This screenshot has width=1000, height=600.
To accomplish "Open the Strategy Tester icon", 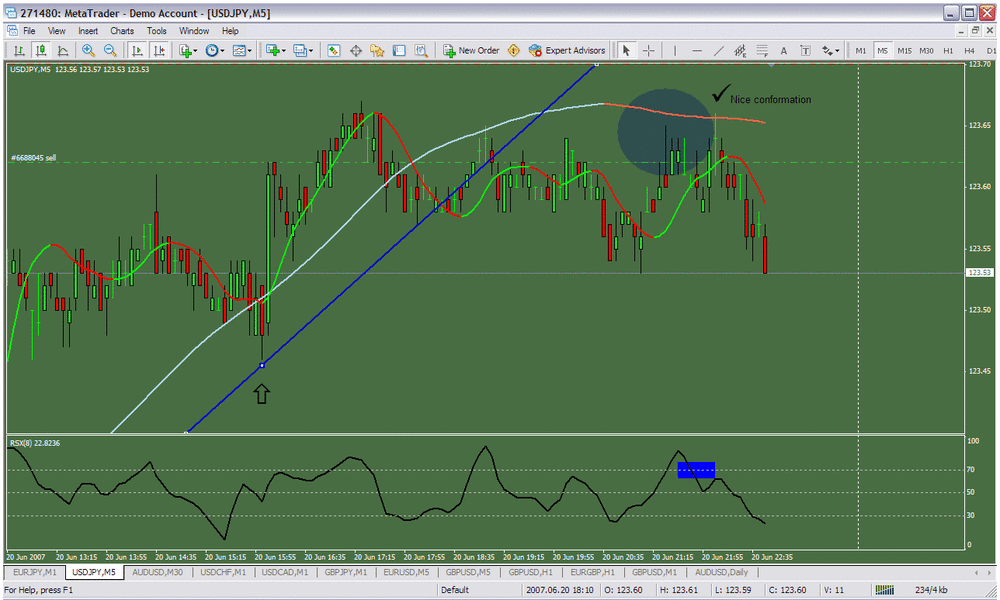I will pos(421,50).
